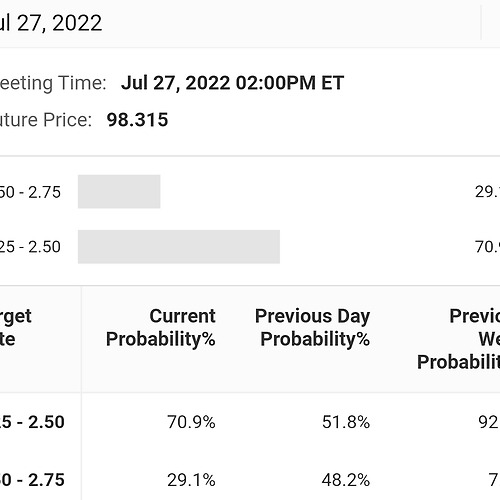This screenshot has width=500, height=500.
Task: Select the Jul 27, 2022 meeting tab
Action: tap(50, 23)
